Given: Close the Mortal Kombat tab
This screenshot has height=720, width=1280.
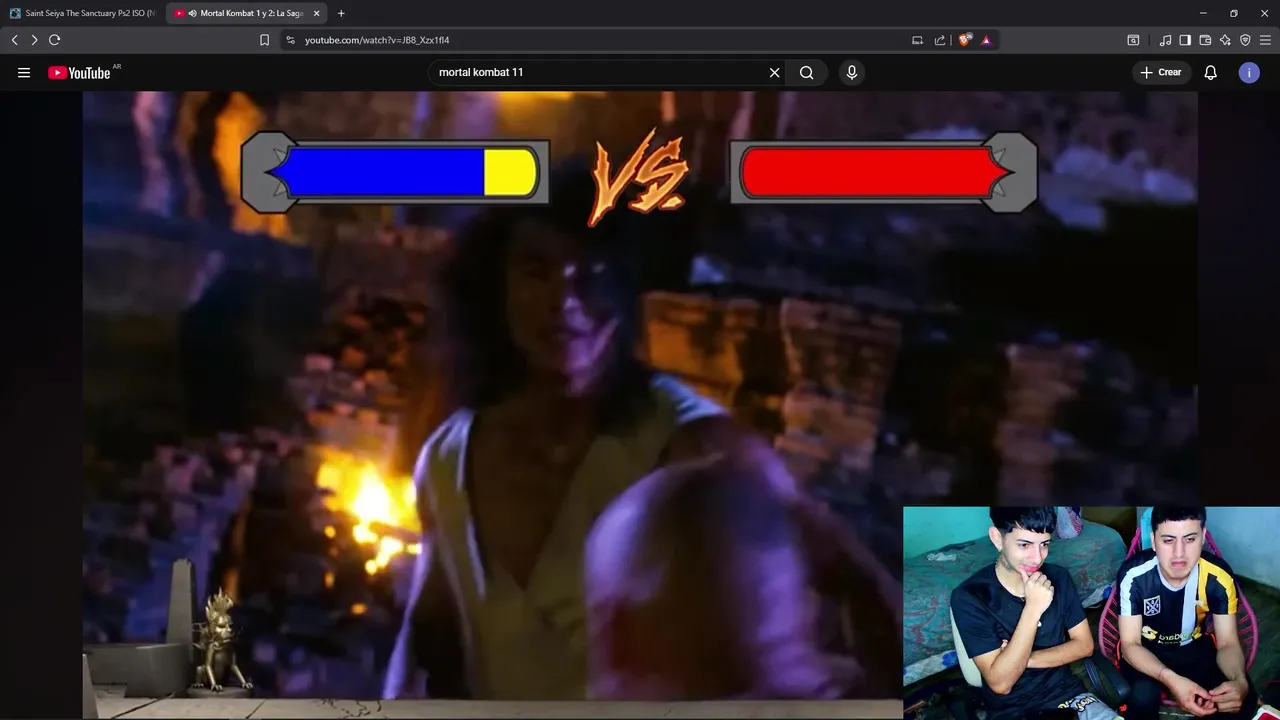Looking at the screenshot, I should click(x=316, y=13).
